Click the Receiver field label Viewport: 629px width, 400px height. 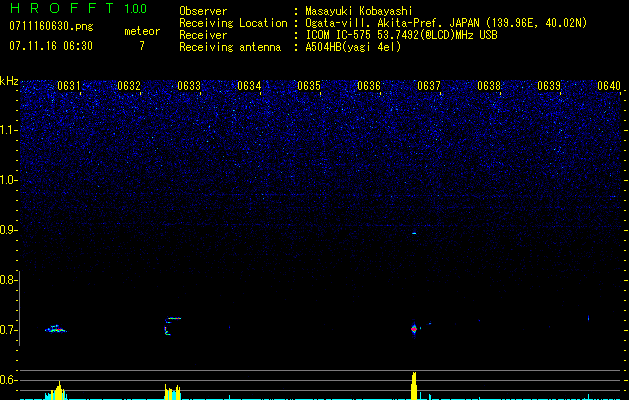tap(203, 35)
